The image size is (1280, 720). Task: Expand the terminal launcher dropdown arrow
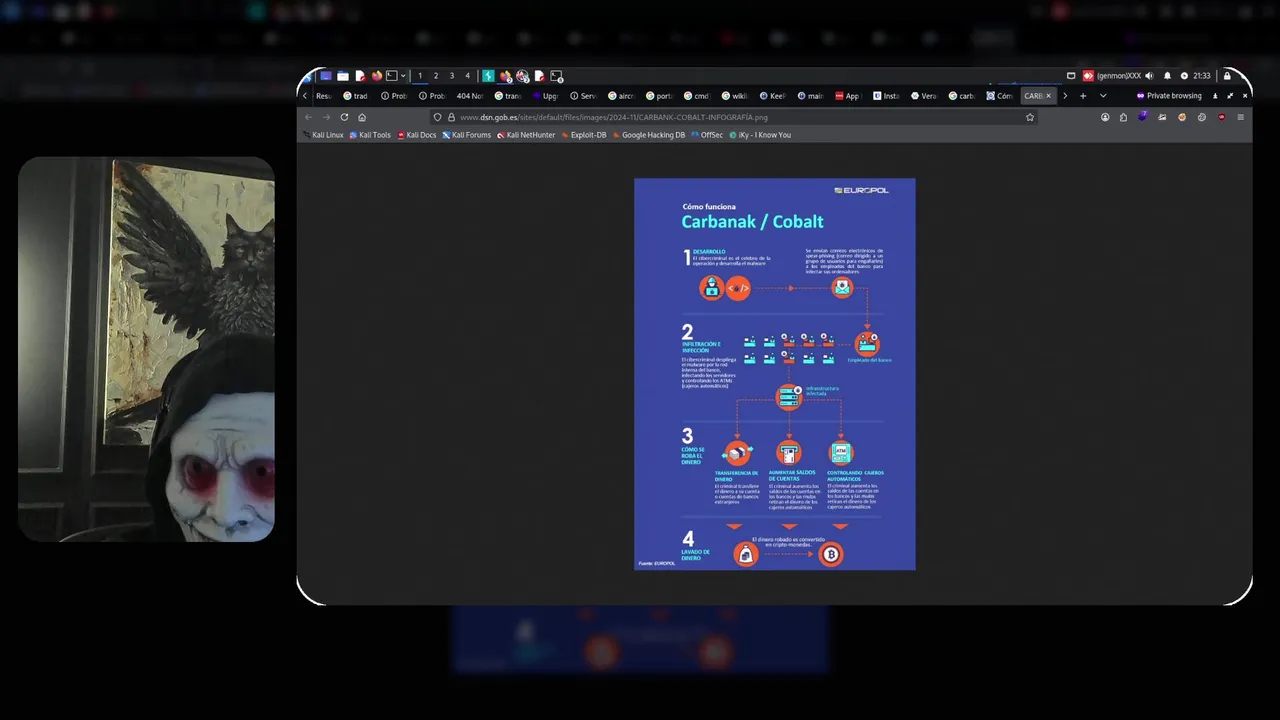pyautogui.click(x=403, y=76)
